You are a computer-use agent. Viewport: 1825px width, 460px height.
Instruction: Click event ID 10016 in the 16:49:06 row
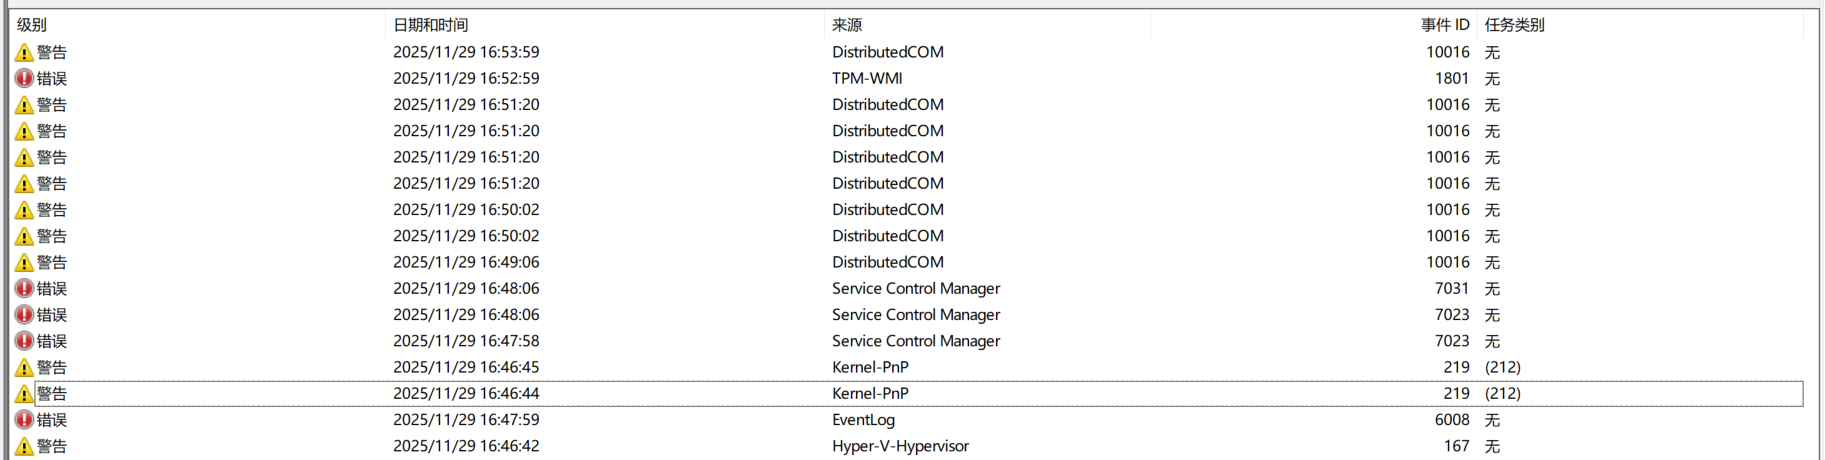tap(1448, 262)
